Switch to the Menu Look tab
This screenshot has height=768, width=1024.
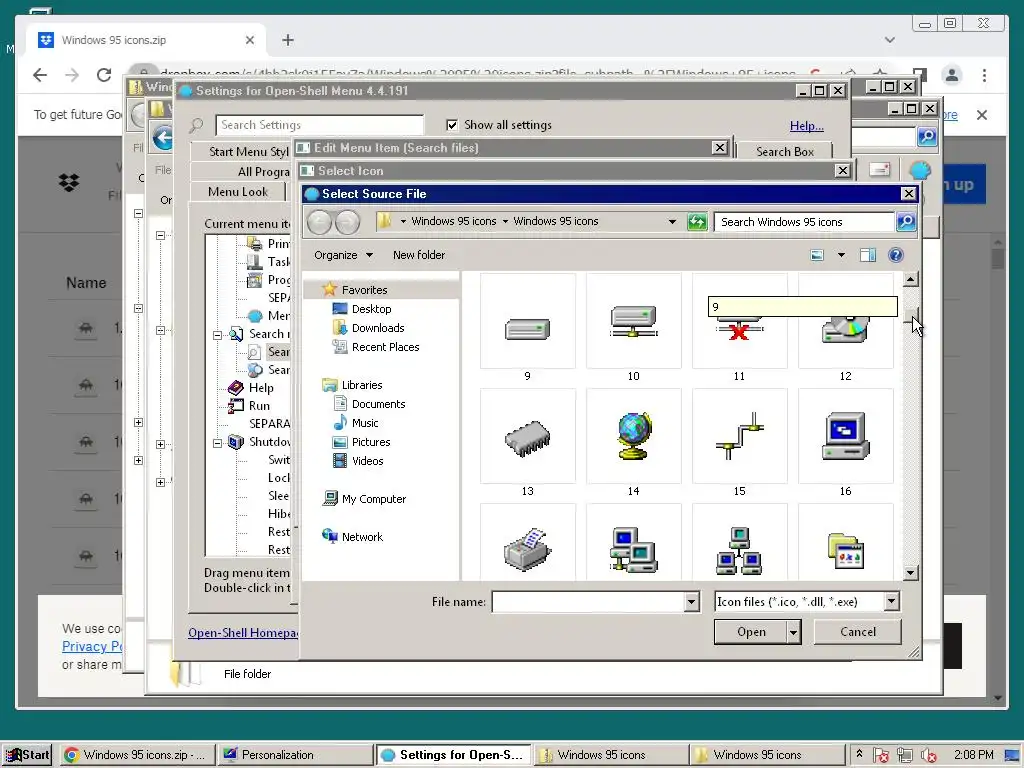[238, 191]
